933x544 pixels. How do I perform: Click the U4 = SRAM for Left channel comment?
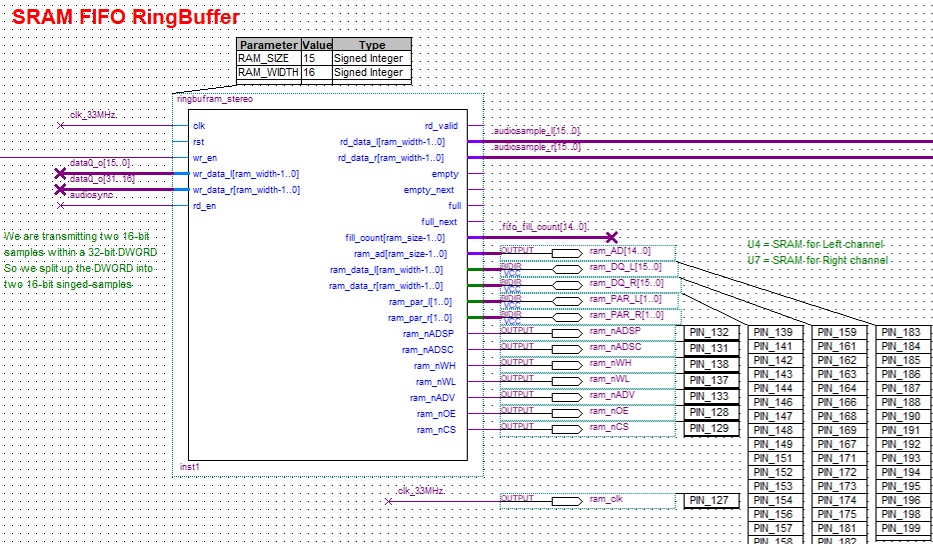[815, 245]
